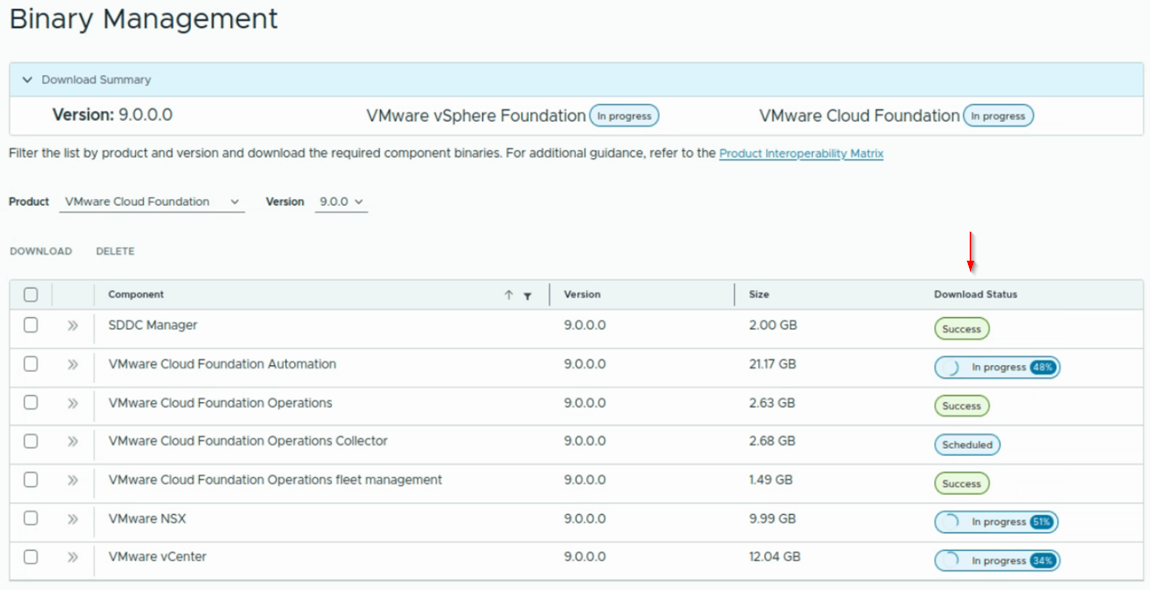Click the Download Status column header

tap(975, 295)
